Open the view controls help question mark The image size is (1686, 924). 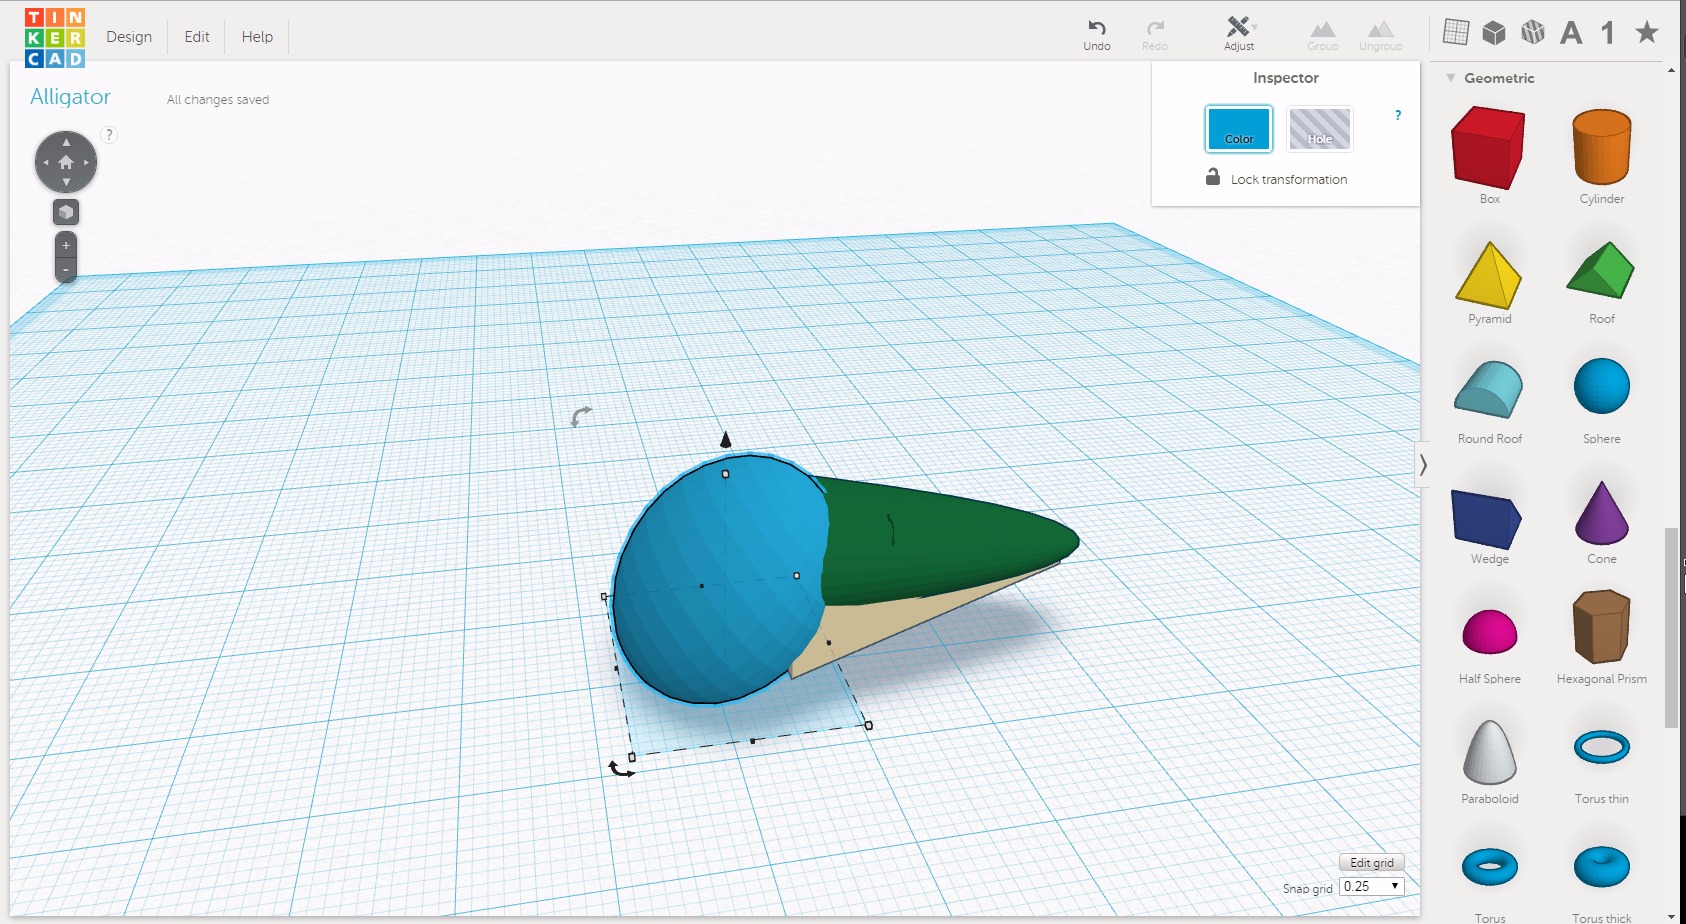[109, 134]
